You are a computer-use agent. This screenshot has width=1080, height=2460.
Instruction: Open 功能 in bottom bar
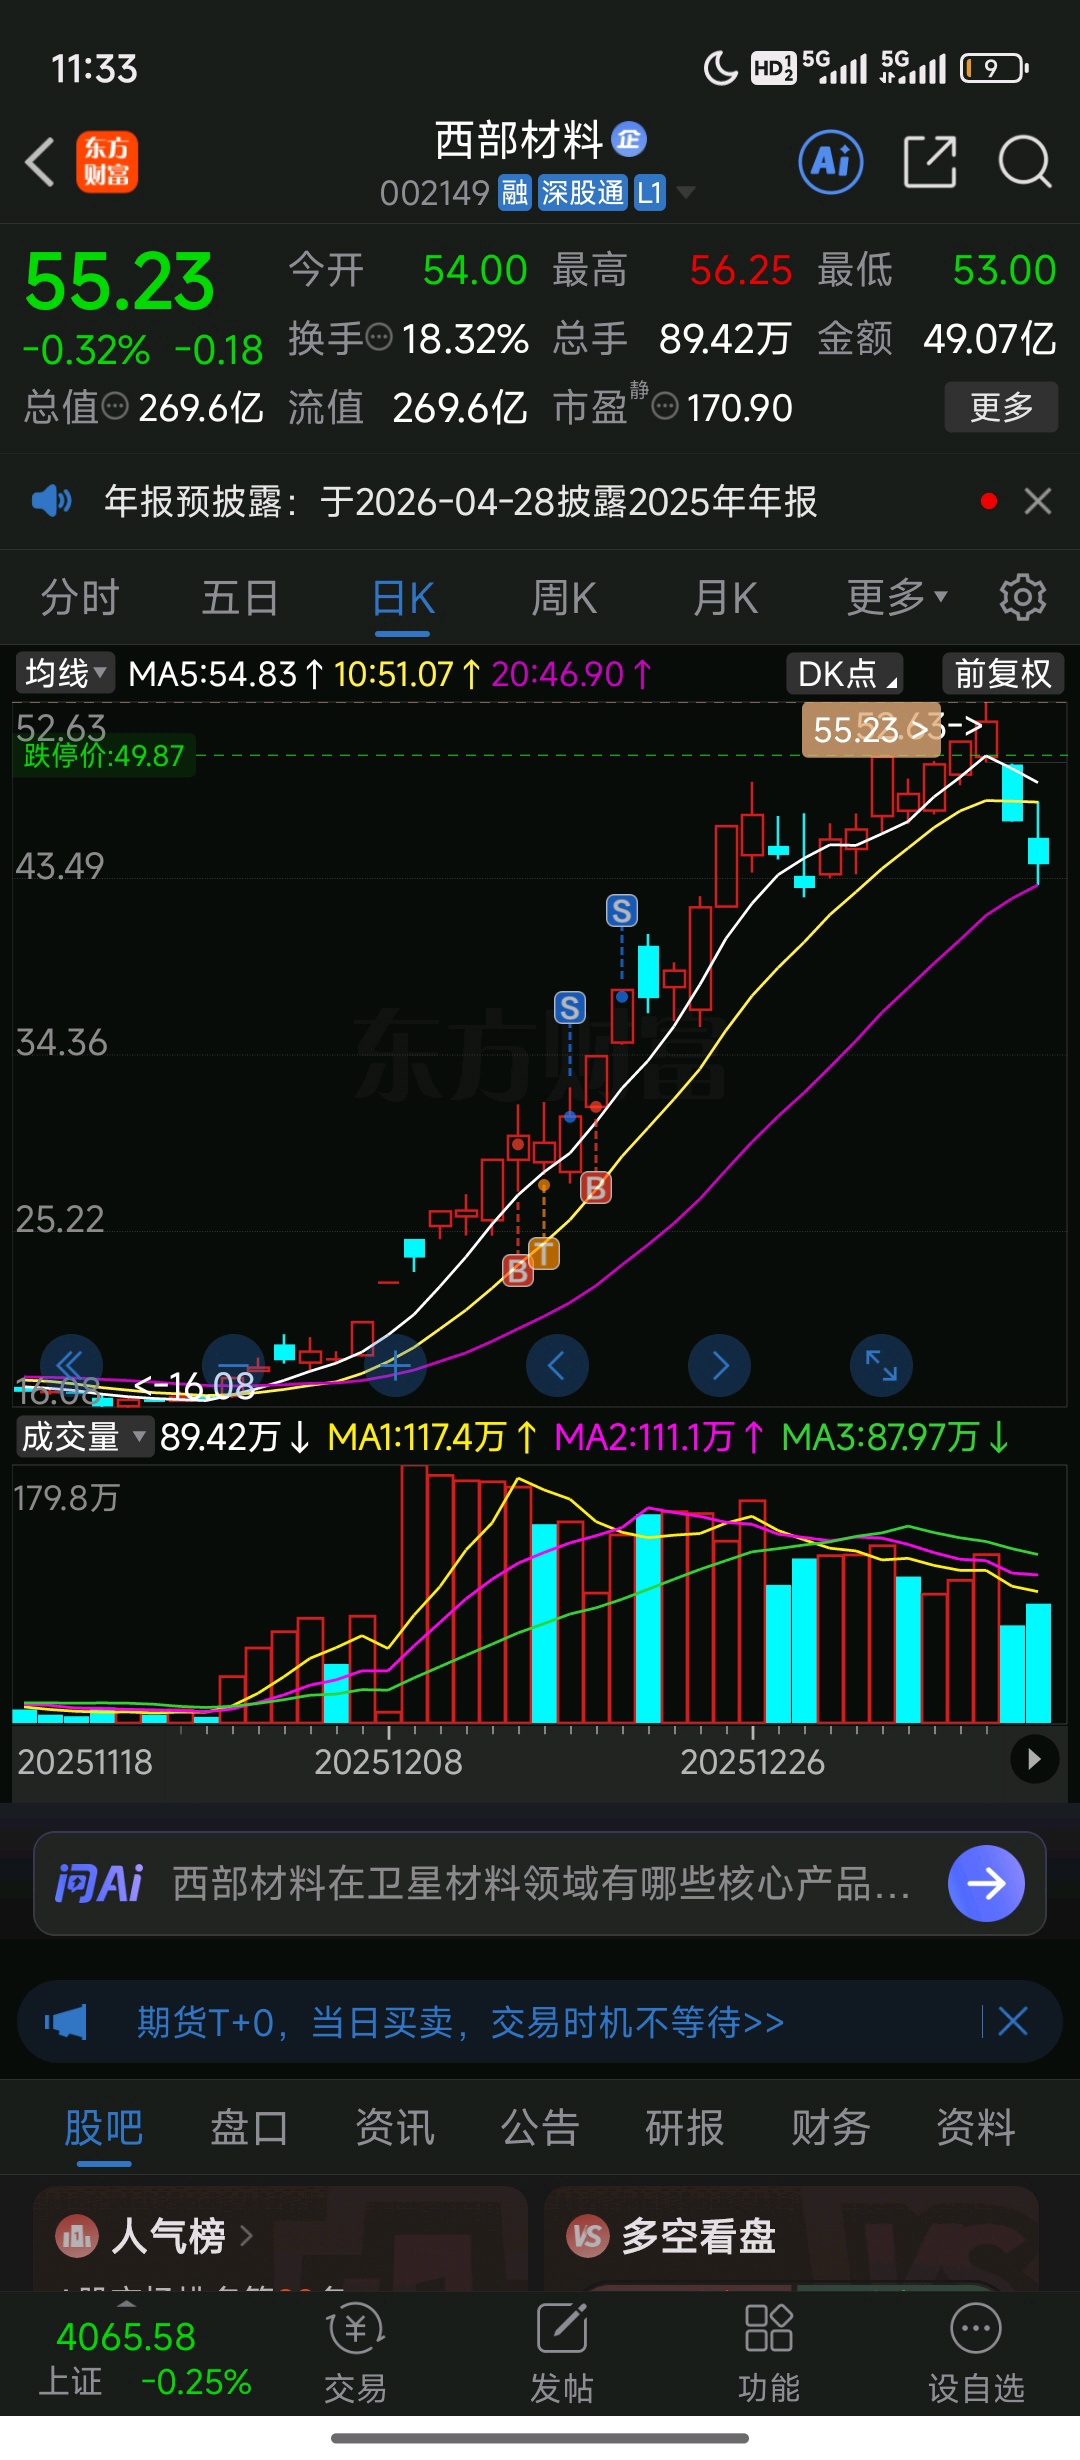coord(769,2352)
